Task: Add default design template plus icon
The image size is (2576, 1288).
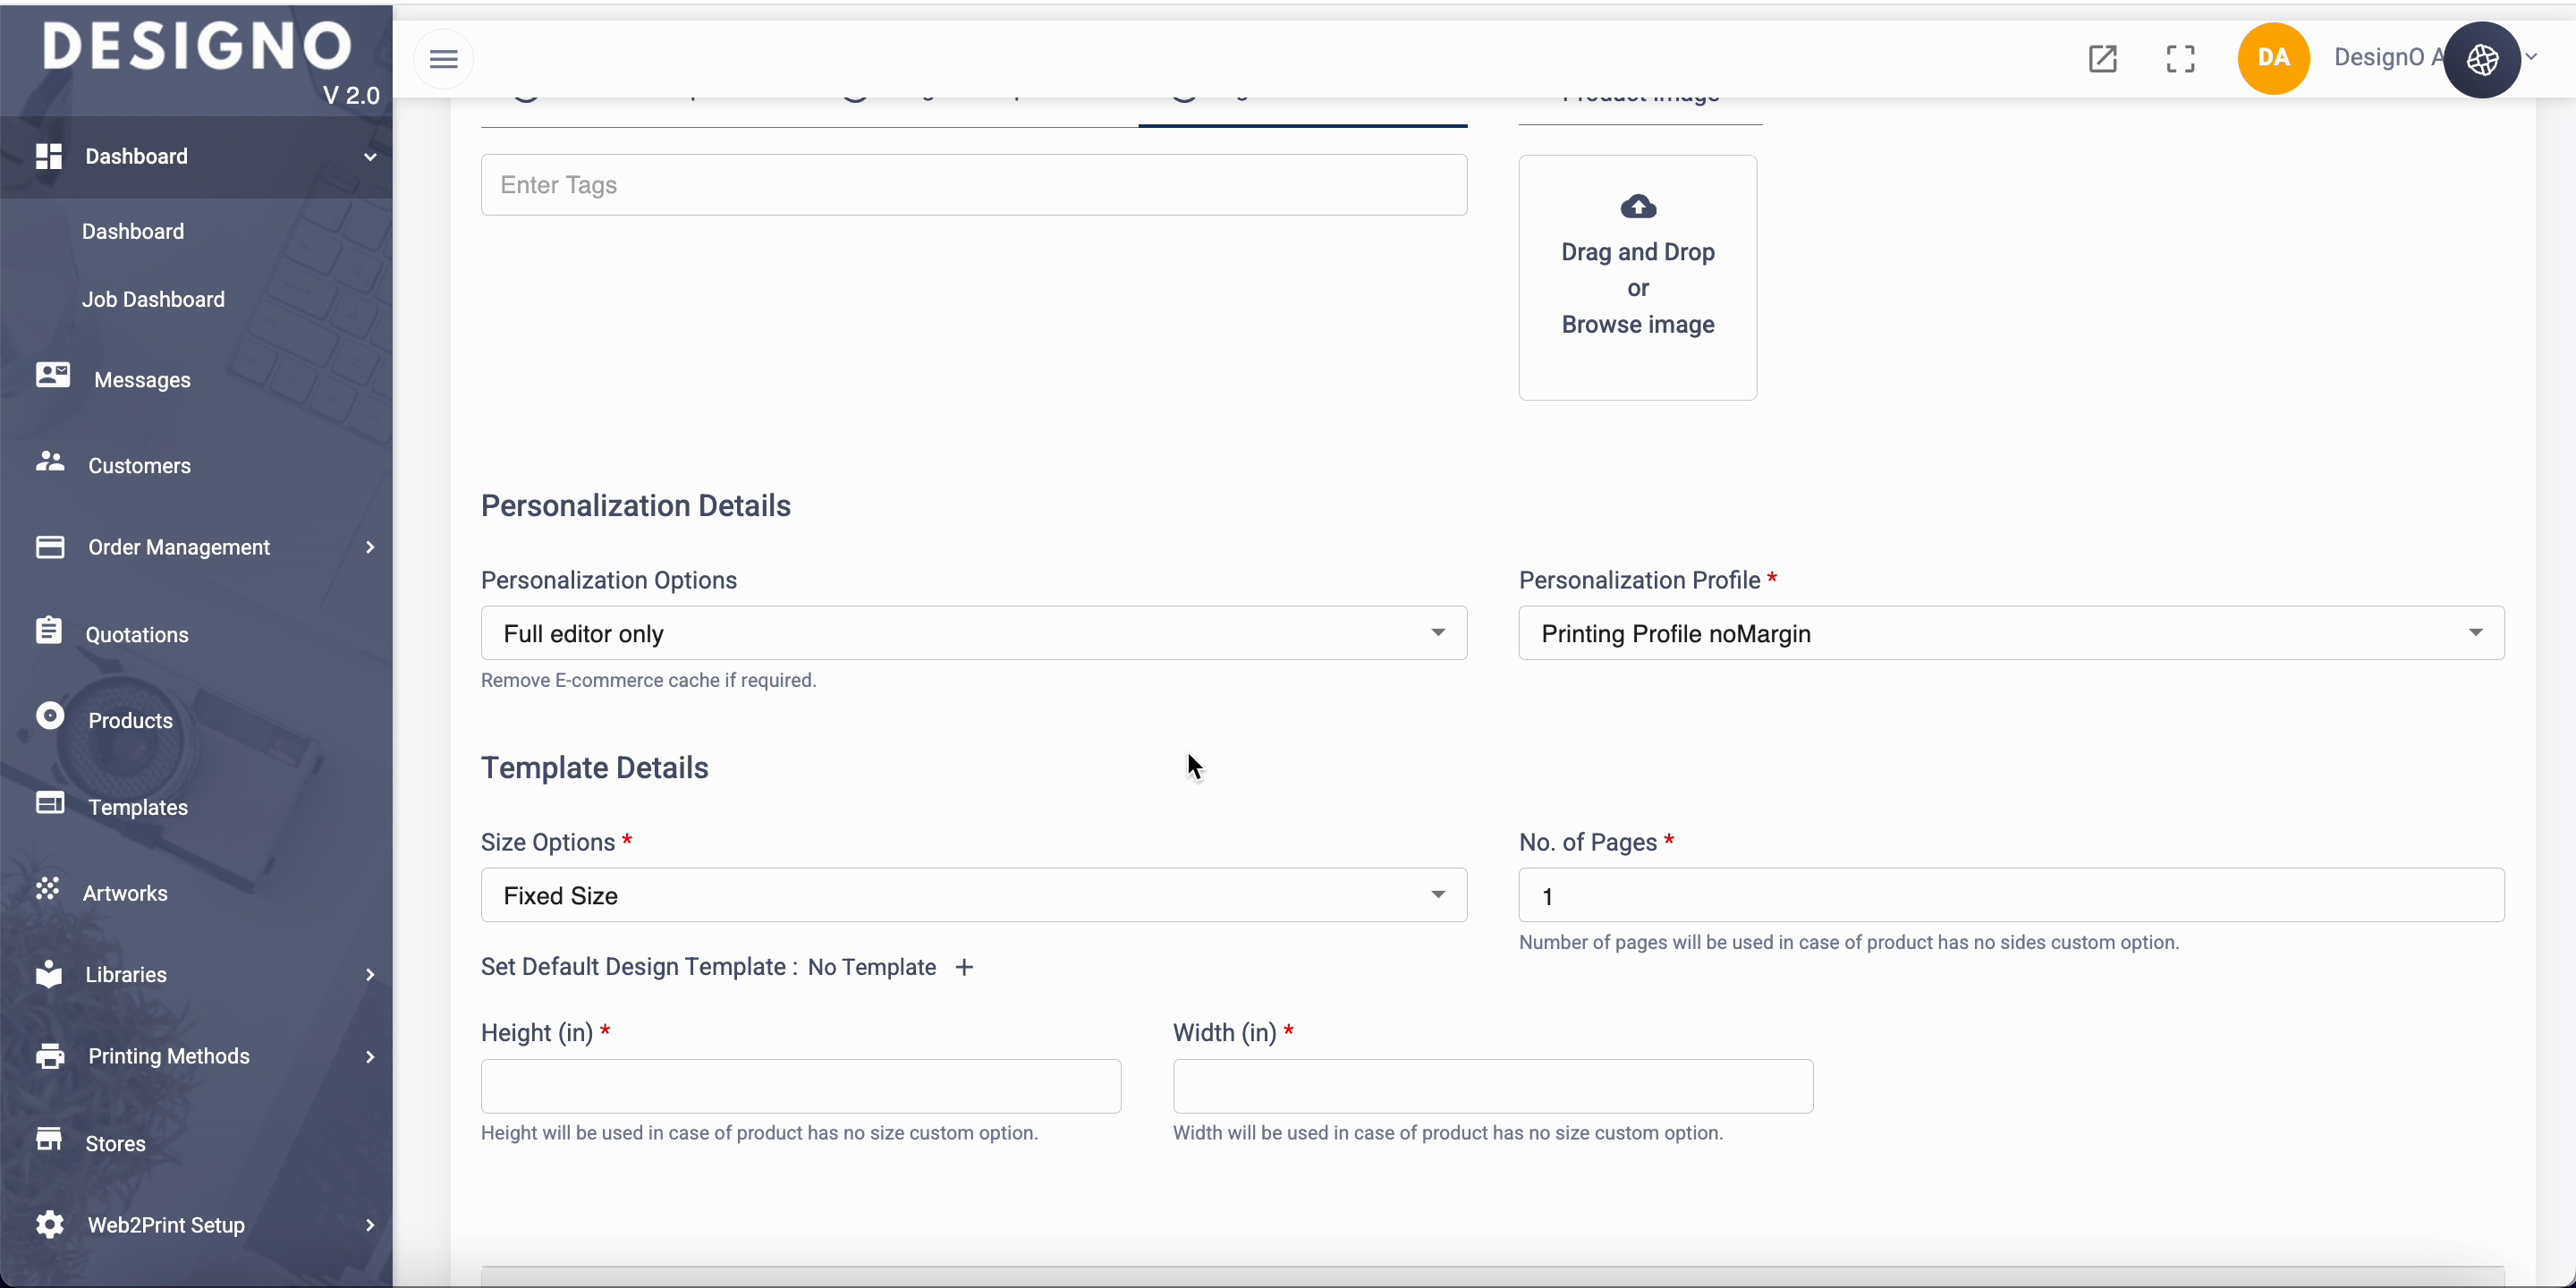Action: 964,967
